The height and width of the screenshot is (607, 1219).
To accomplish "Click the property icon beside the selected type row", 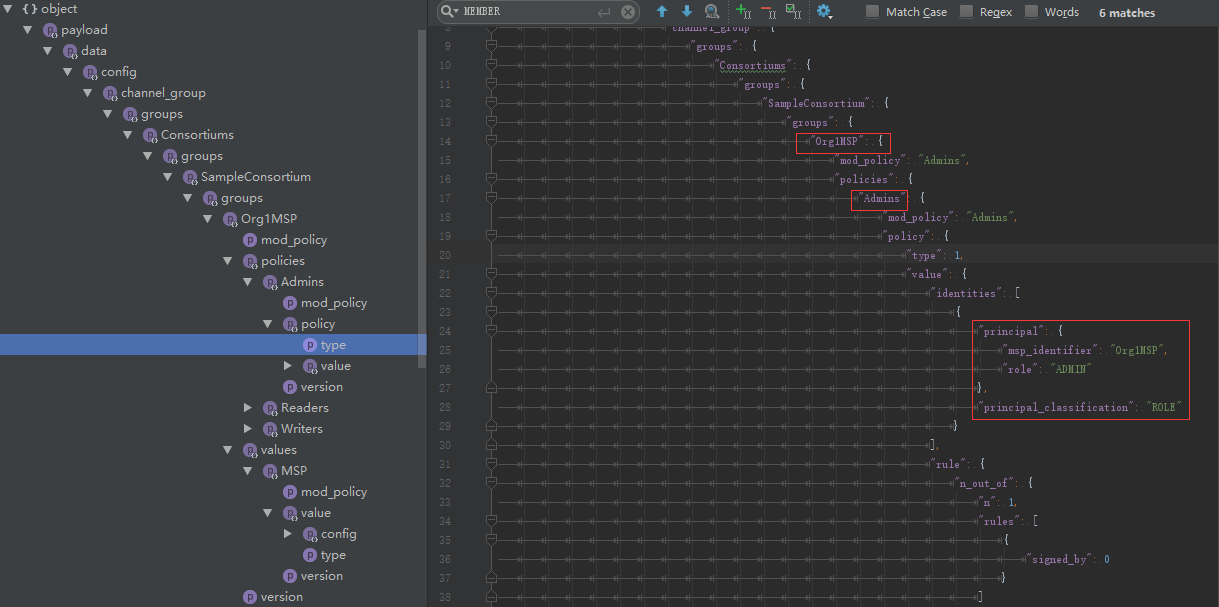I will (310, 345).
